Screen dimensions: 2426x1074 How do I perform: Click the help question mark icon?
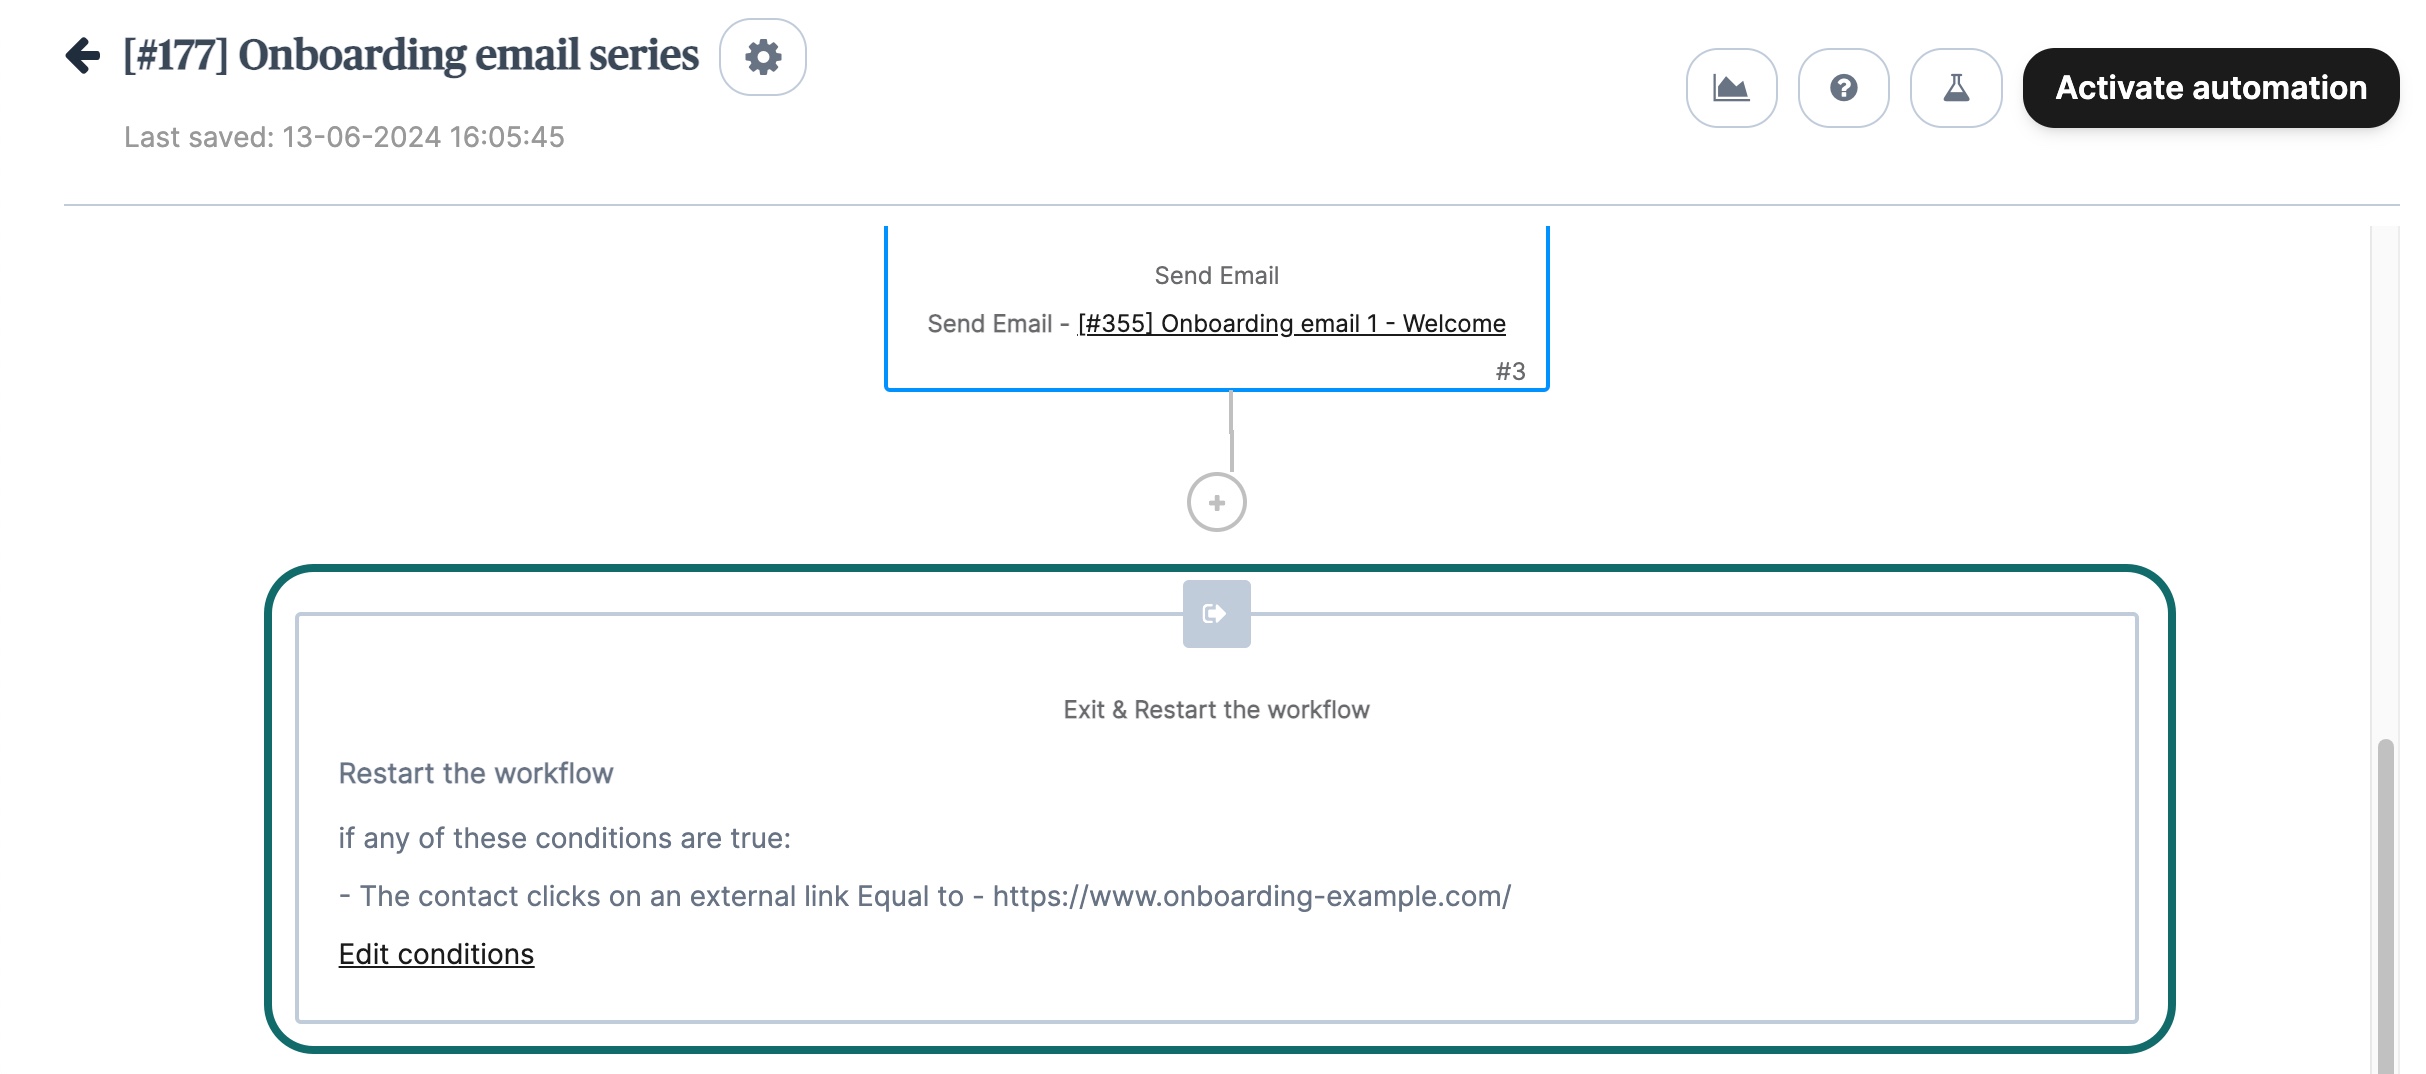[x=1843, y=88]
